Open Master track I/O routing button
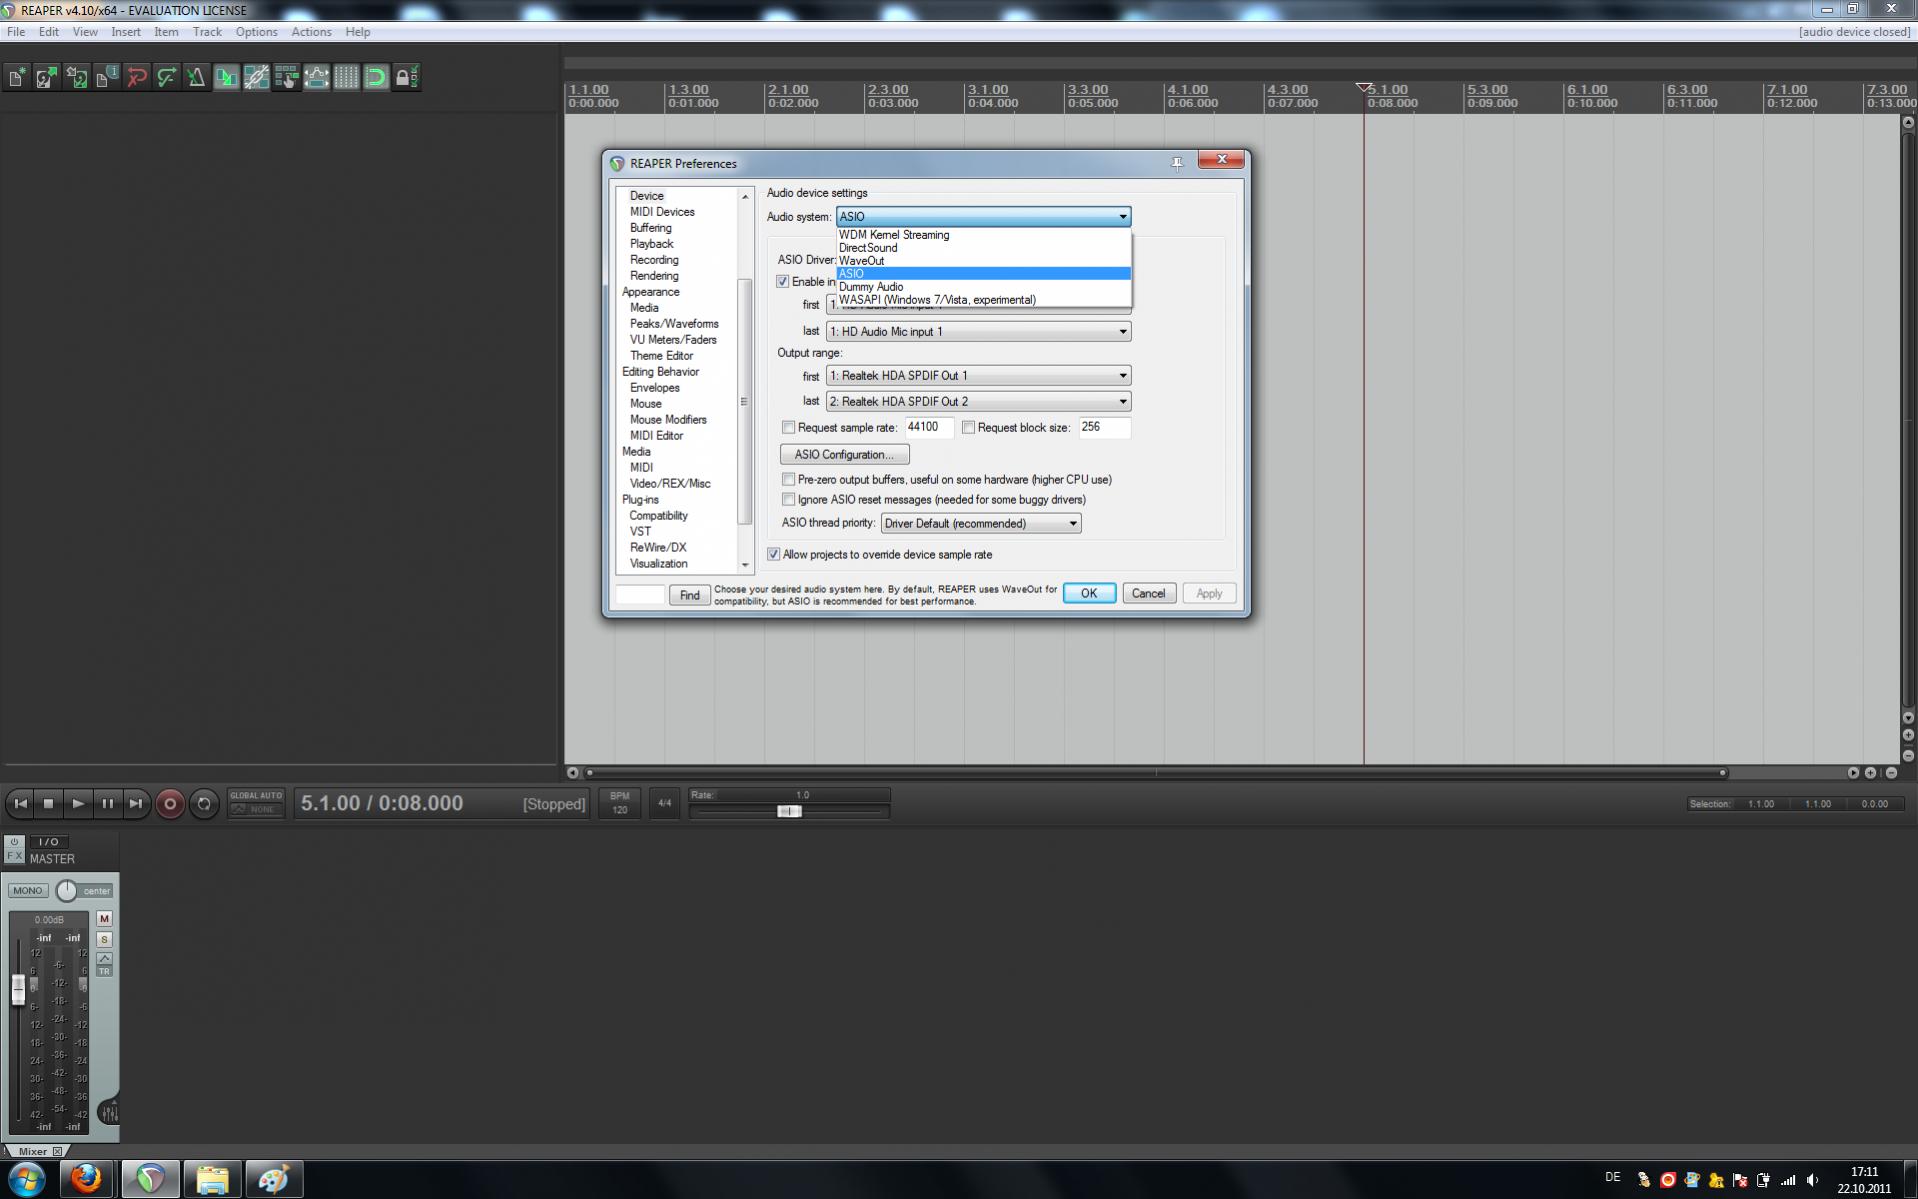 coord(48,842)
